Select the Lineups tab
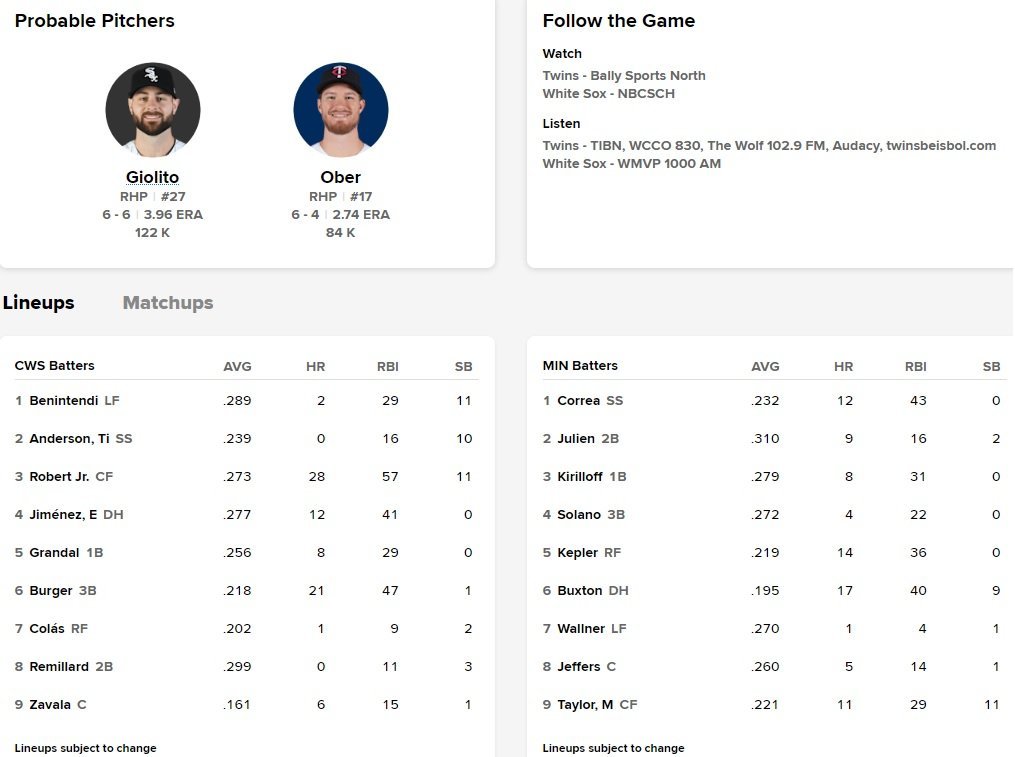 (x=39, y=303)
